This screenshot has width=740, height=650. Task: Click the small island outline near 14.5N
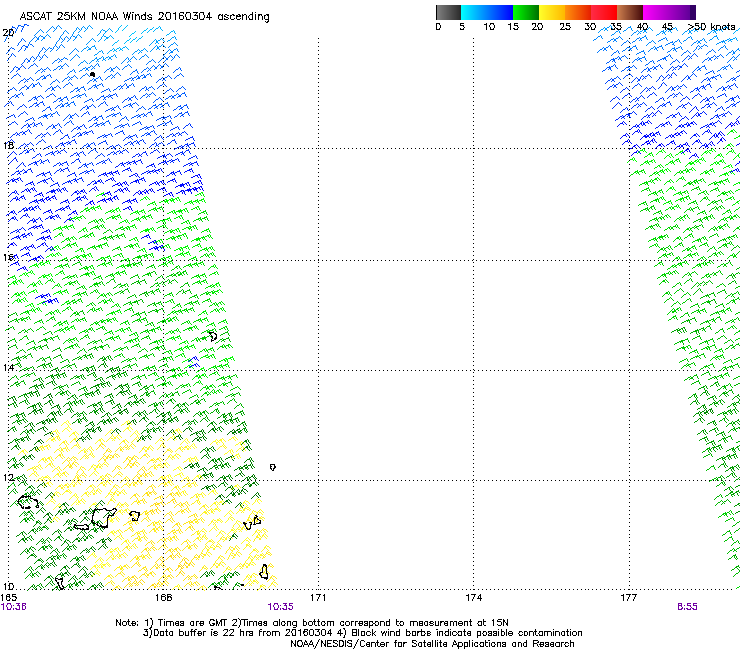[213, 336]
